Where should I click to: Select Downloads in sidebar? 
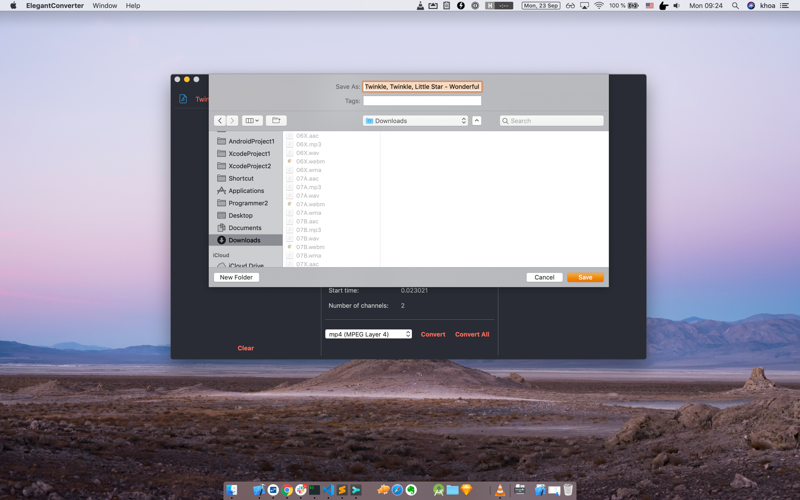[x=245, y=240]
